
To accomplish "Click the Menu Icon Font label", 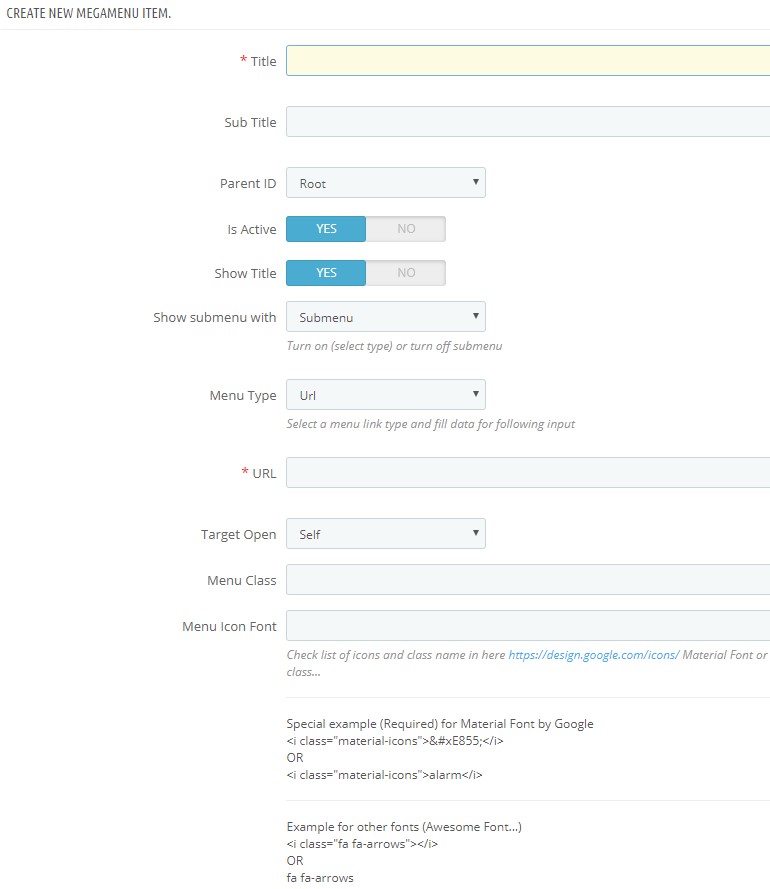I will (229, 626).
